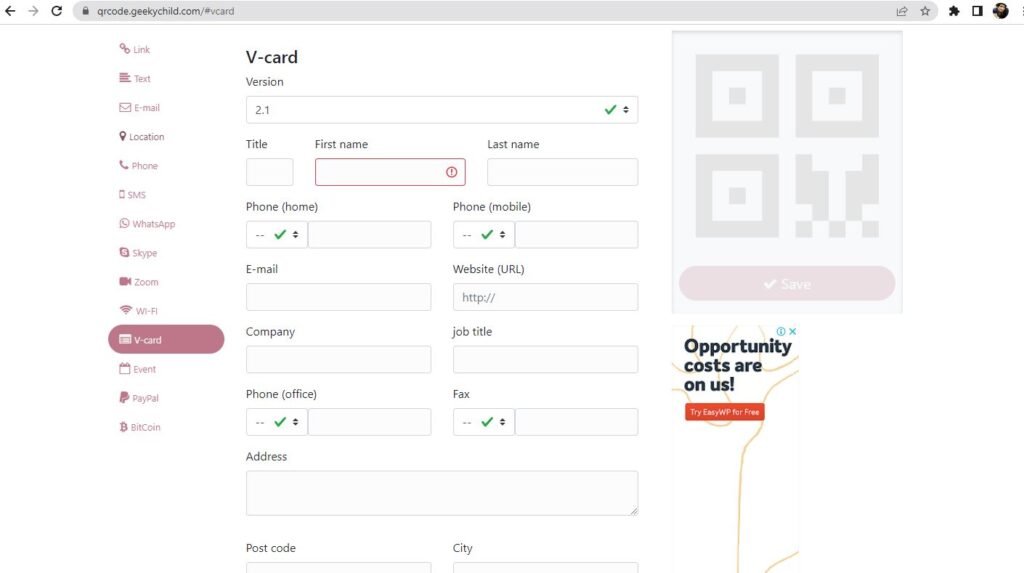Click the error icon in First name field
The width and height of the screenshot is (1024, 573).
[451, 172]
